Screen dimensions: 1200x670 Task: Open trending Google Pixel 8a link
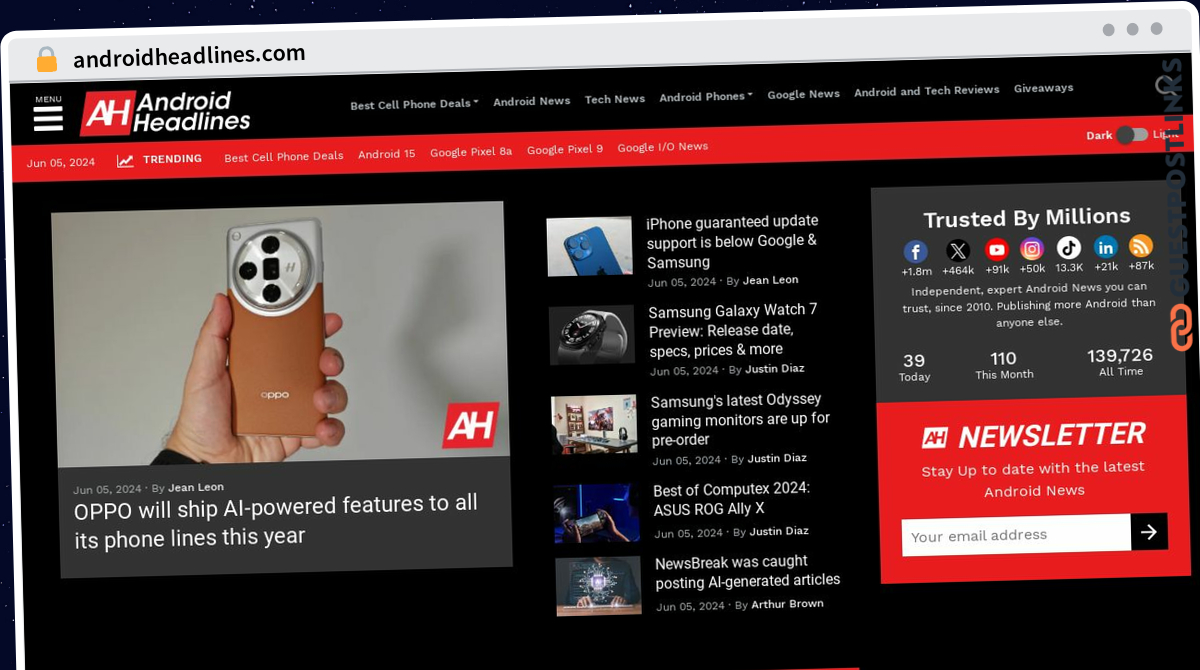coord(471,152)
